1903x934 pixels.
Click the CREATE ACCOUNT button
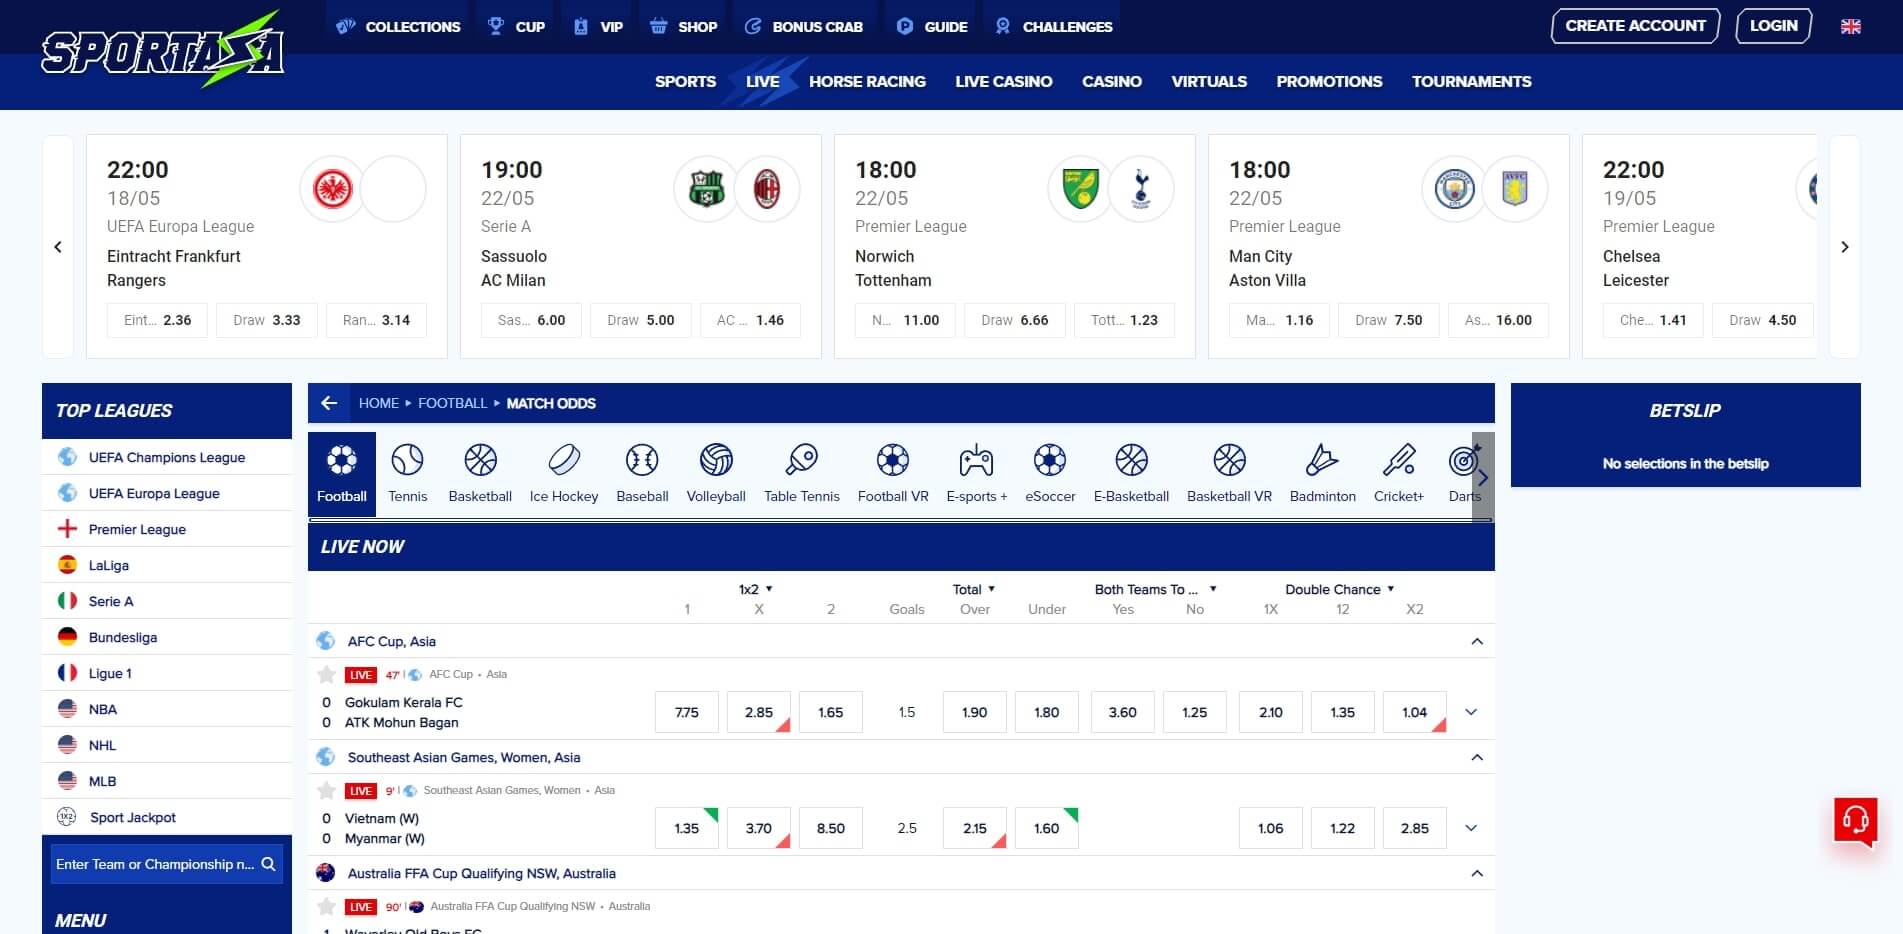click(x=1635, y=26)
